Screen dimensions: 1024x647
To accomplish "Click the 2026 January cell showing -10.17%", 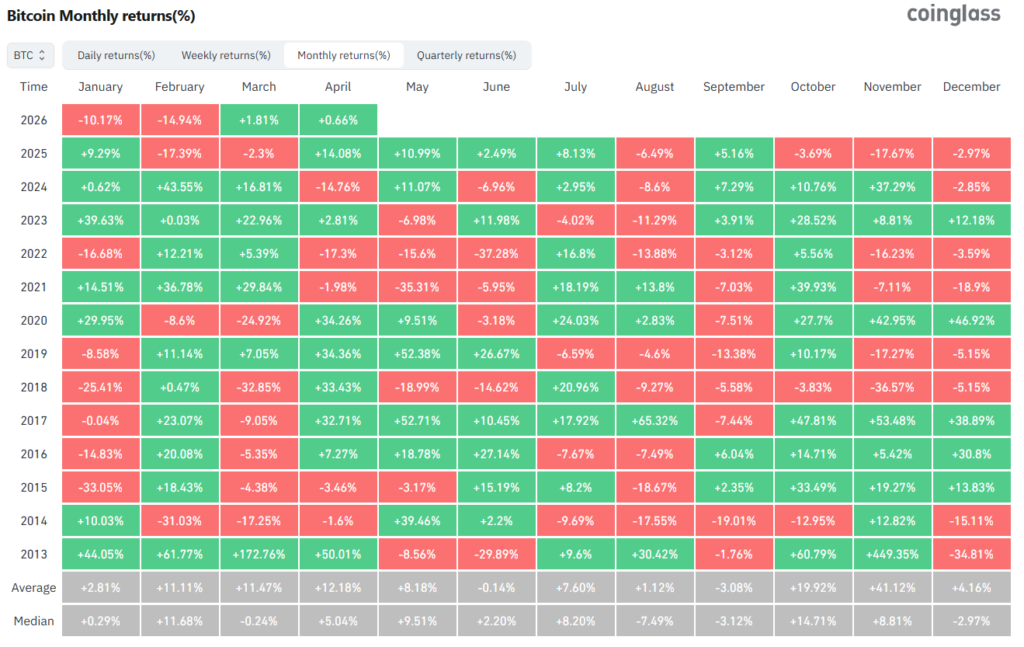I will point(100,120).
